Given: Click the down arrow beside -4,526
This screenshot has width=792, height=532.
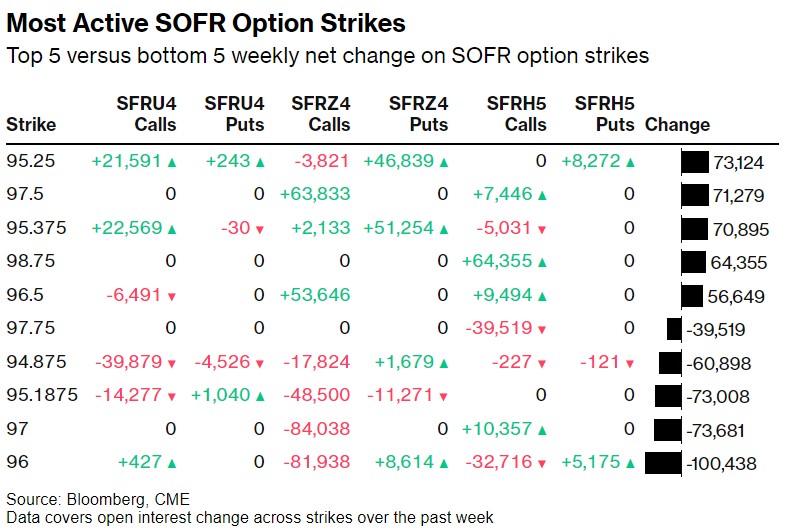Looking at the screenshot, I should 258,363.
